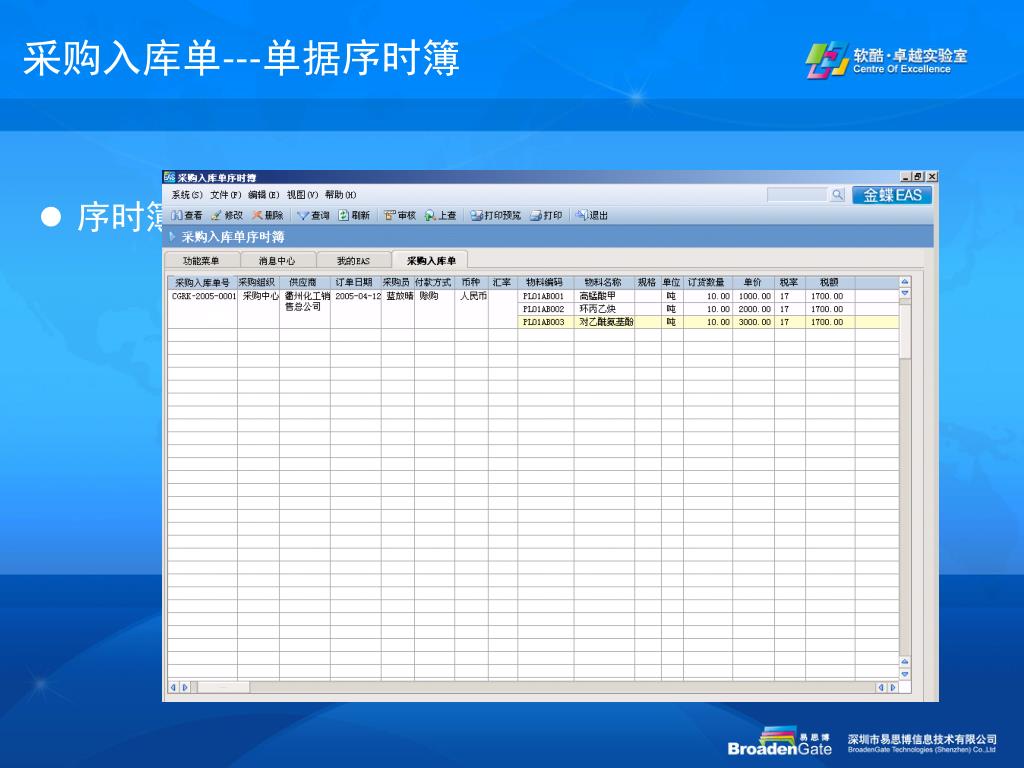This screenshot has height=768, width=1024.
Task: Select the PL01AB002 material code cell
Action: pyautogui.click(x=545, y=309)
